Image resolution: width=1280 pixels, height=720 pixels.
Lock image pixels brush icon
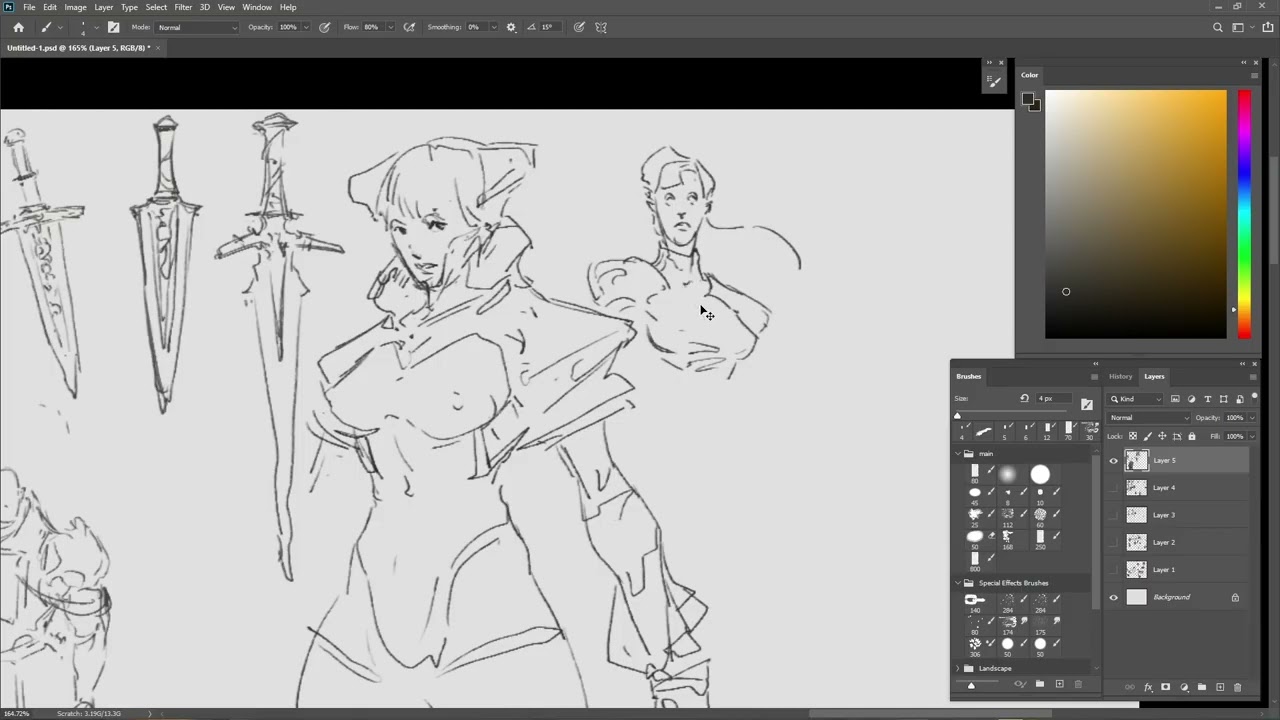click(1147, 436)
